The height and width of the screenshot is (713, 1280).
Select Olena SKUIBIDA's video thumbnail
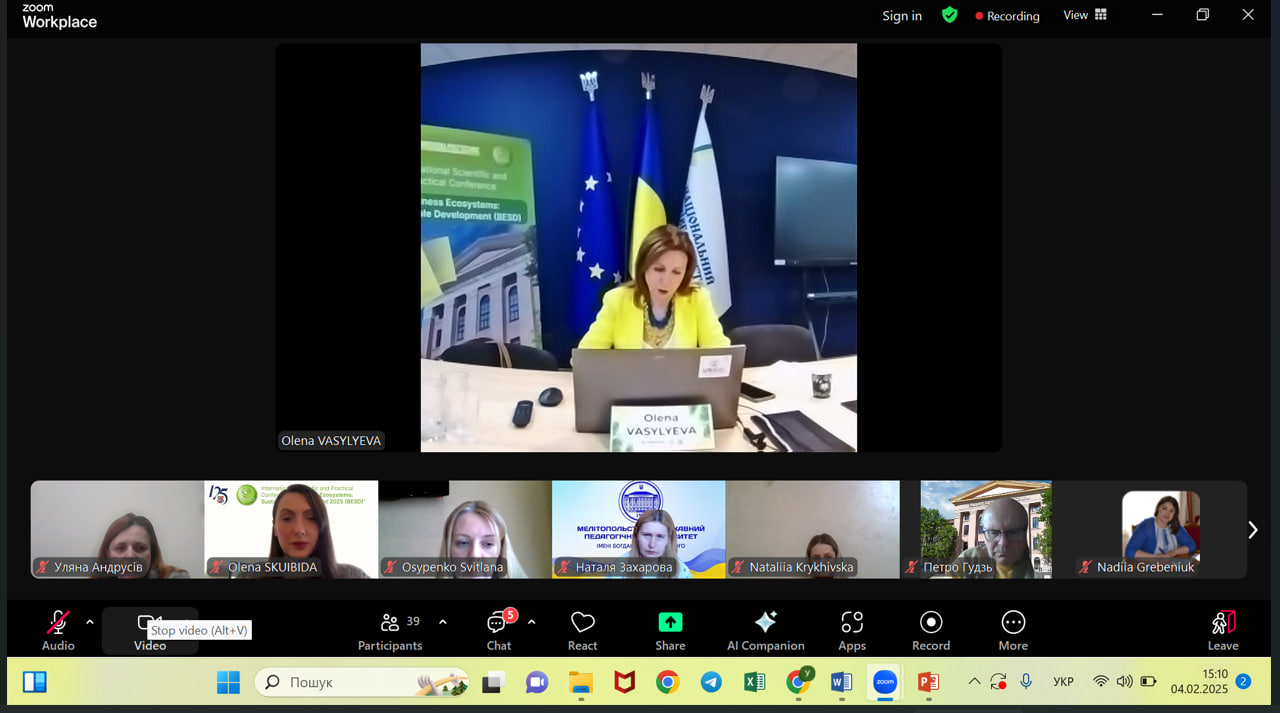291,529
